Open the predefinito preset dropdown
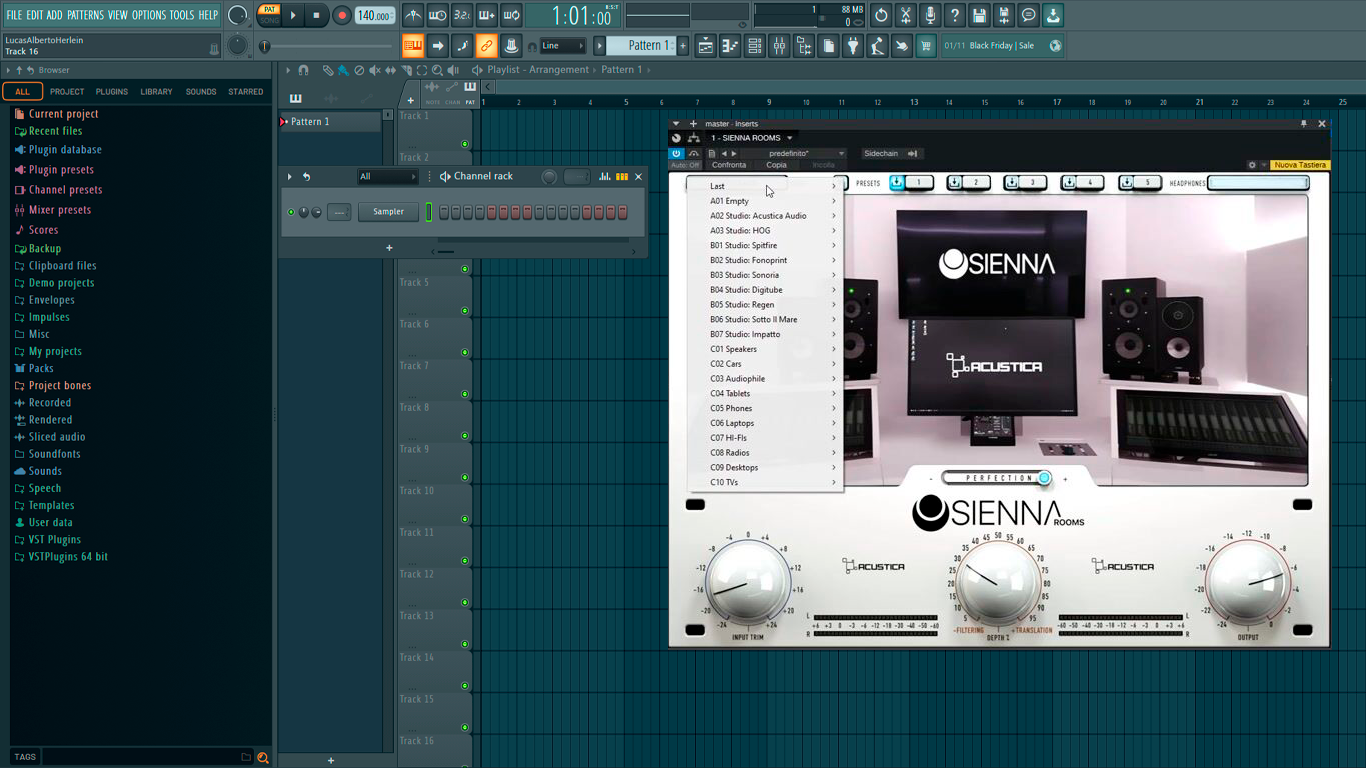This screenshot has width=1366, height=768. pos(796,154)
